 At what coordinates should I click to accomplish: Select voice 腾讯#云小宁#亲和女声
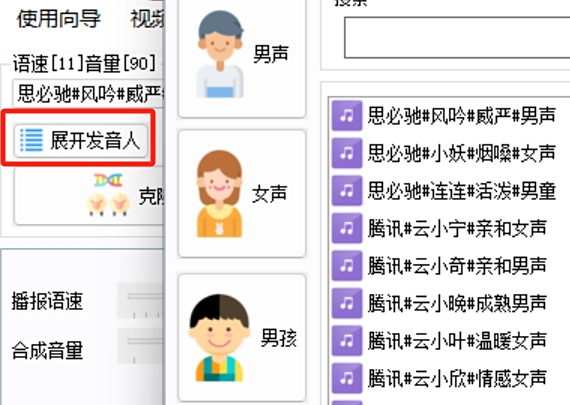[457, 228]
